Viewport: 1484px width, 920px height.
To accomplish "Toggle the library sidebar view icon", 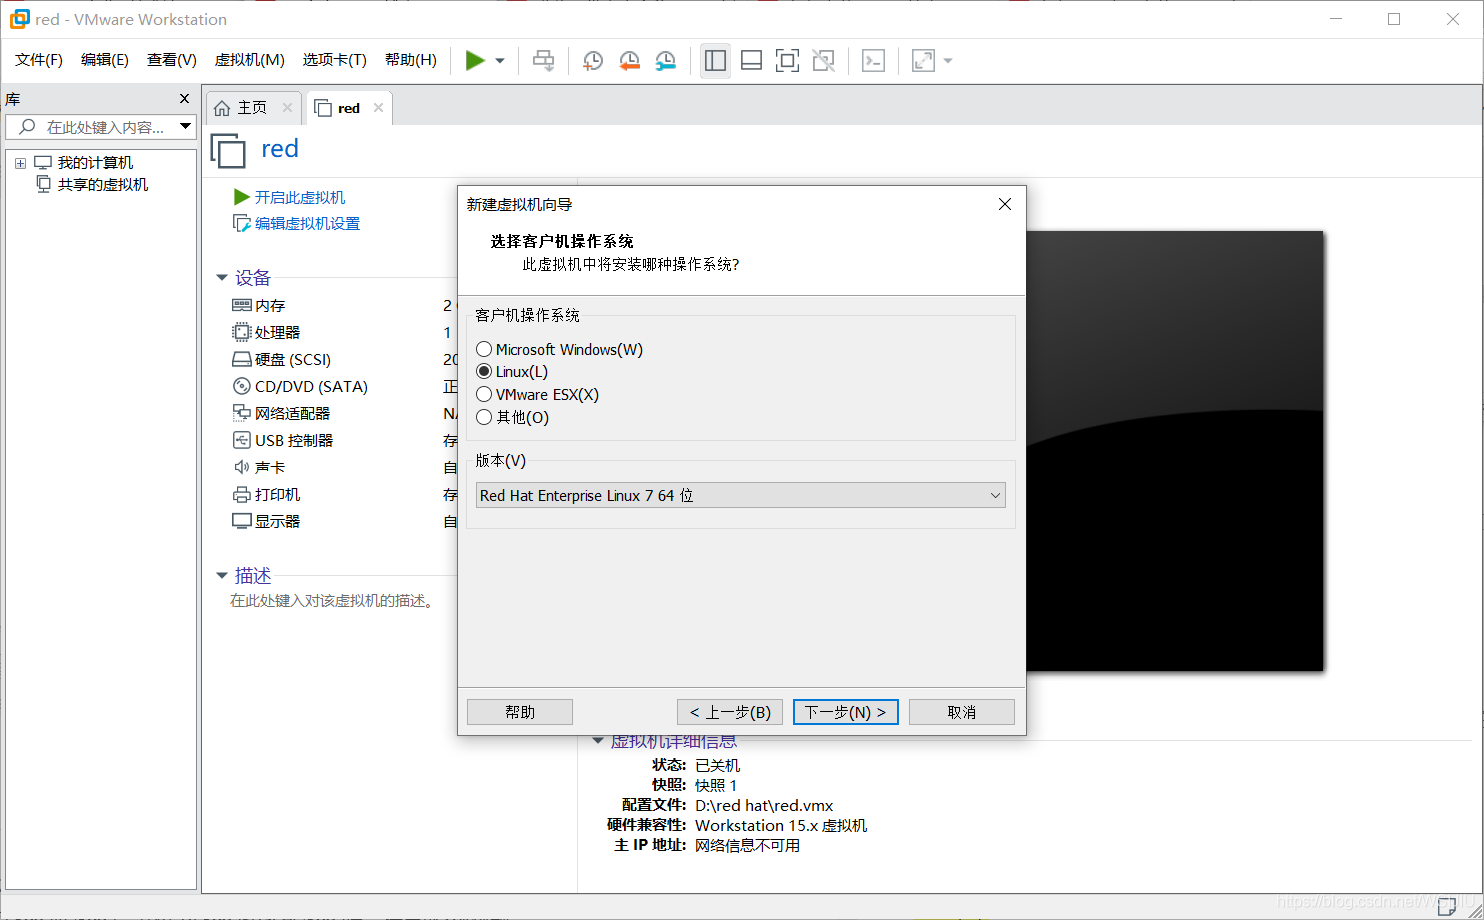I will pyautogui.click(x=715, y=61).
